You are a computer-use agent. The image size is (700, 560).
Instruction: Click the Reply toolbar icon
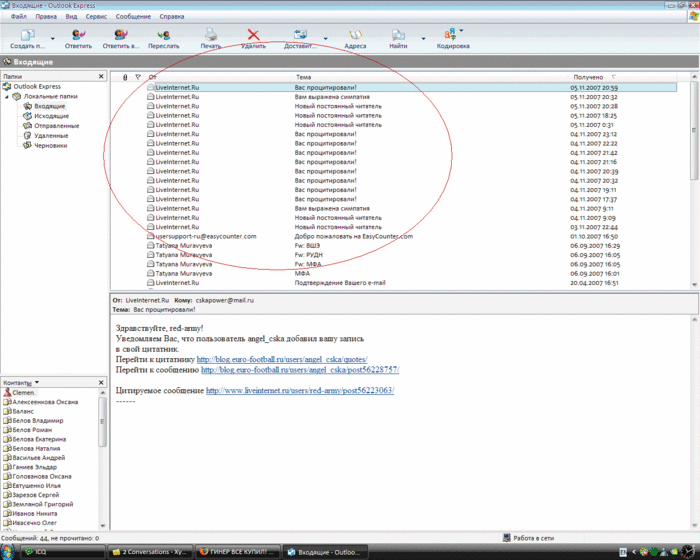(79, 35)
